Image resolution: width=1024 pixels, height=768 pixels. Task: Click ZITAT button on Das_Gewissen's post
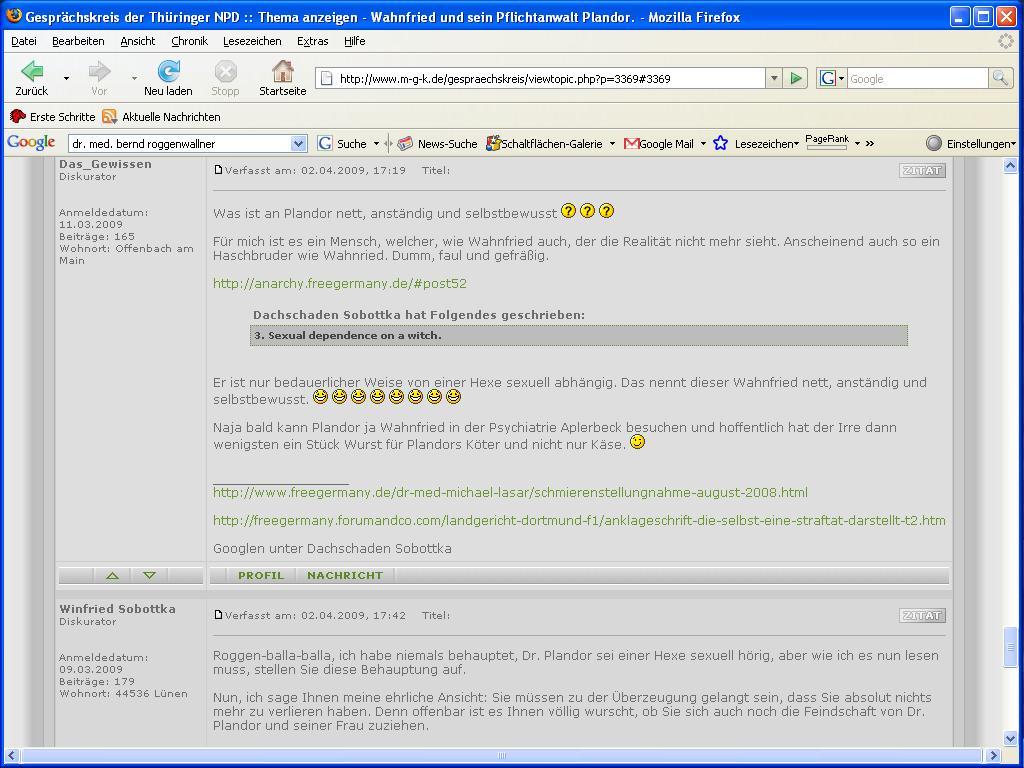[x=922, y=170]
